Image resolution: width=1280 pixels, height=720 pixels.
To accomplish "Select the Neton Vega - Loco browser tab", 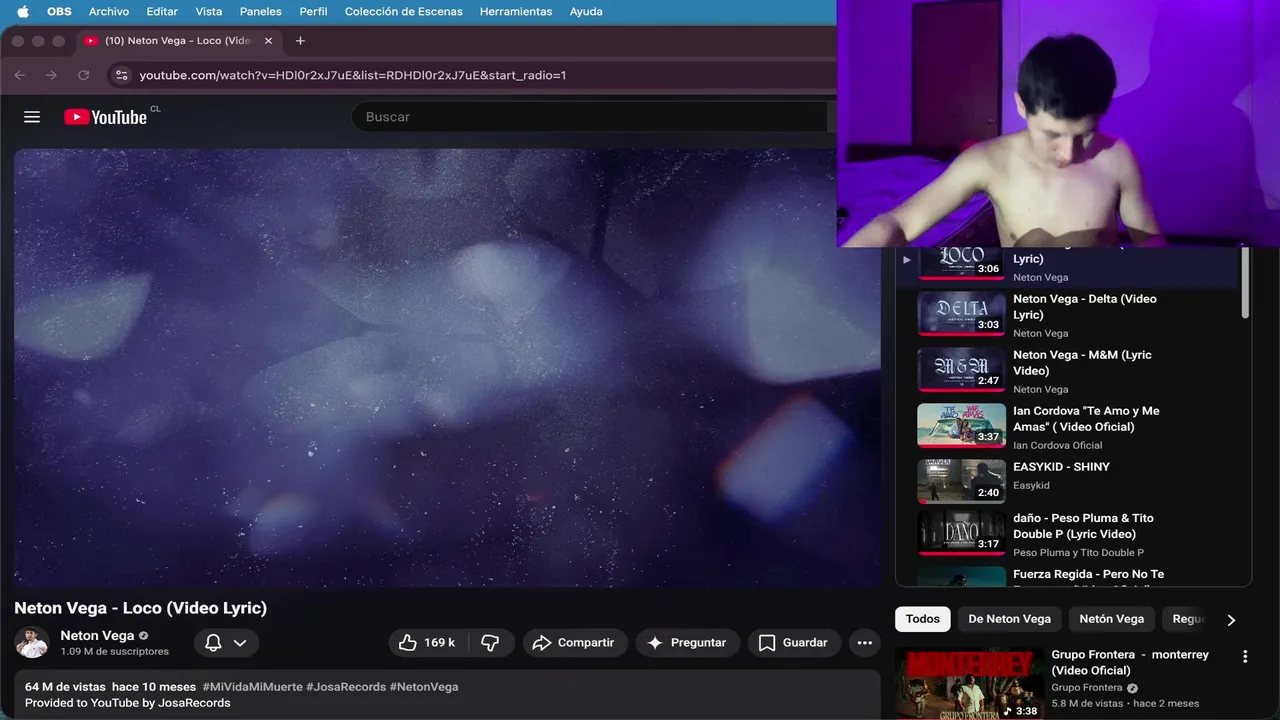I will [x=178, y=41].
